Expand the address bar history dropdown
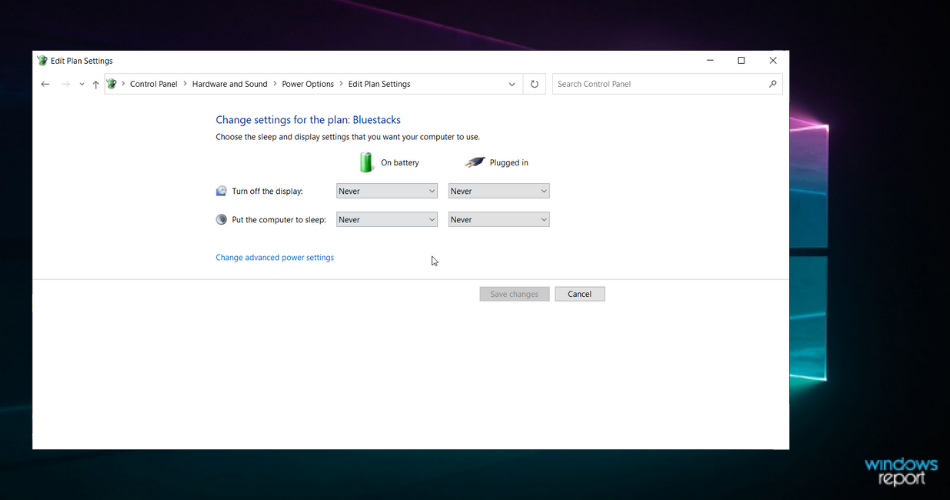950x500 pixels. coord(512,84)
